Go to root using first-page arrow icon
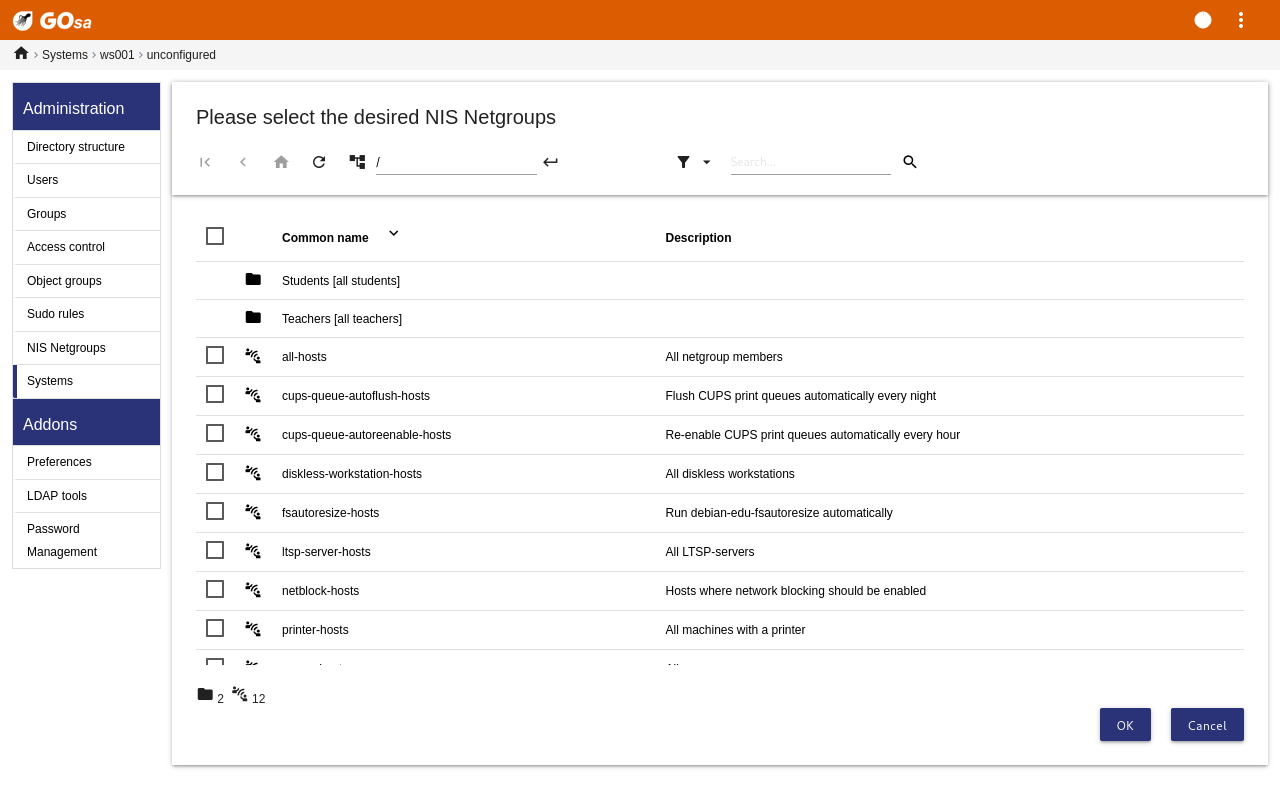1280x800 pixels. pos(205,162)
